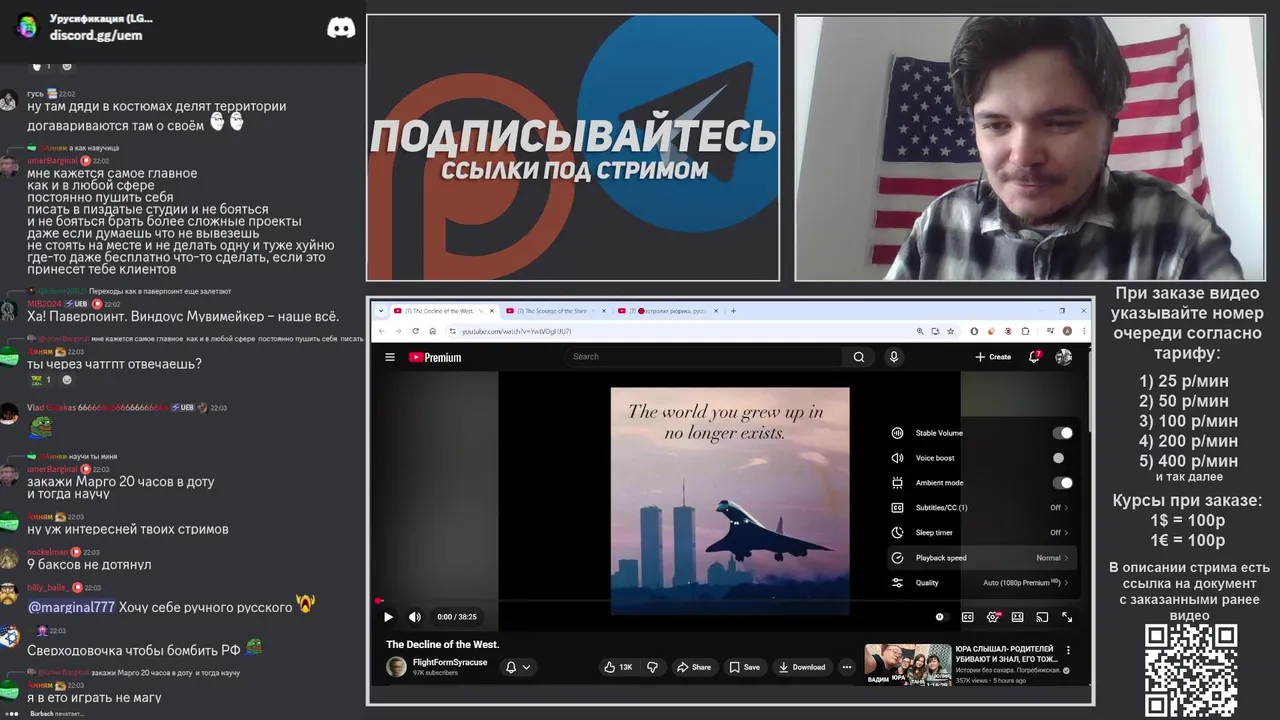Viewport: 1280px width, 720px height.
Task: Open the browser extensions puzzle icon
Action: click(x=1025, y=331)
